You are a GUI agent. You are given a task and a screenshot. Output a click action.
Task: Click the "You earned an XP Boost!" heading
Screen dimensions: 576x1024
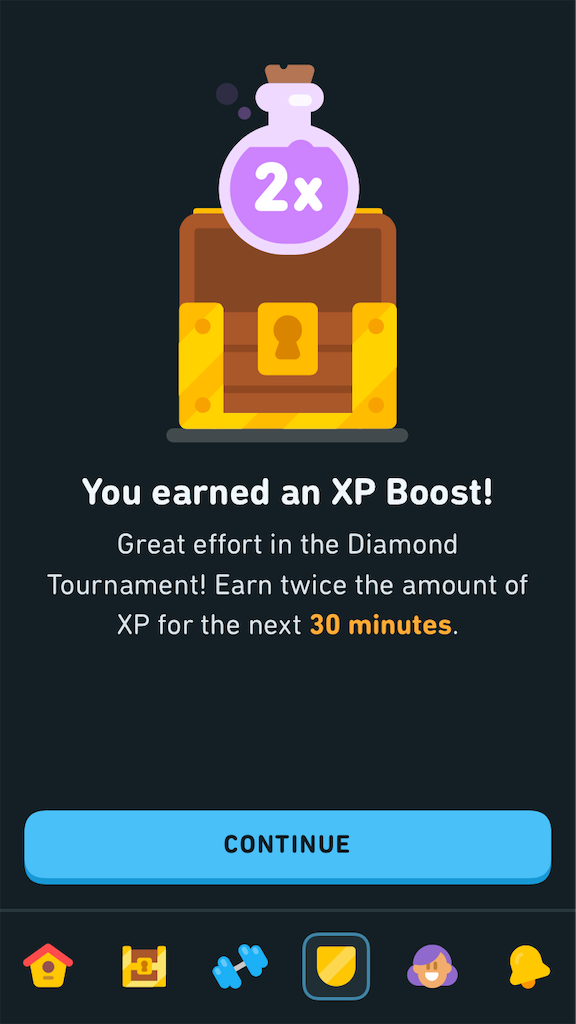coord(287,492)
